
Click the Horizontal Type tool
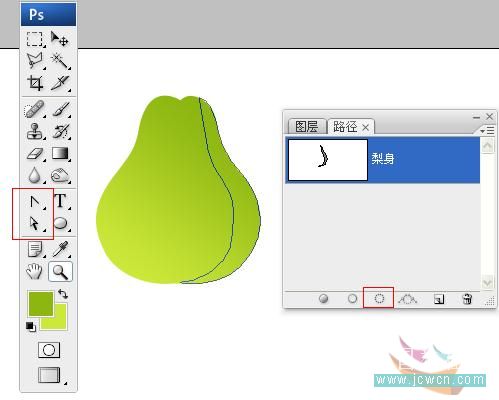[60, 201]
